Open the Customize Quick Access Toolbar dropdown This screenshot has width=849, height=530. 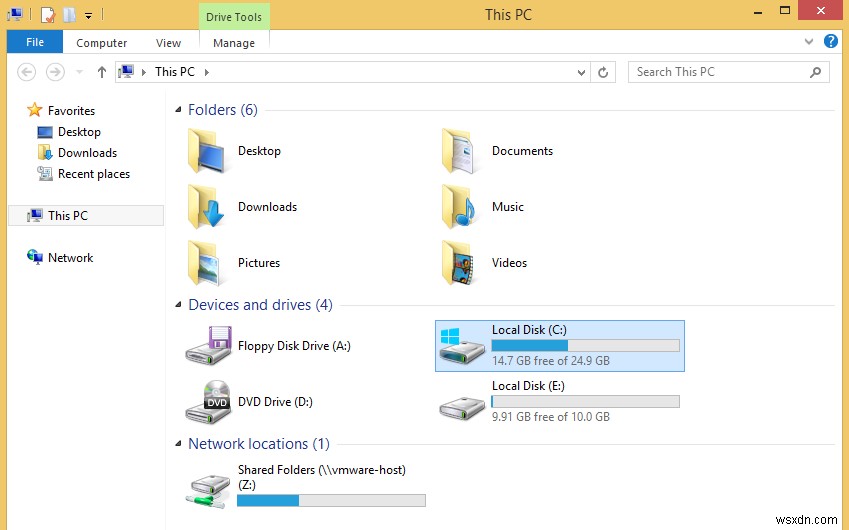click(x=88, y=16)
